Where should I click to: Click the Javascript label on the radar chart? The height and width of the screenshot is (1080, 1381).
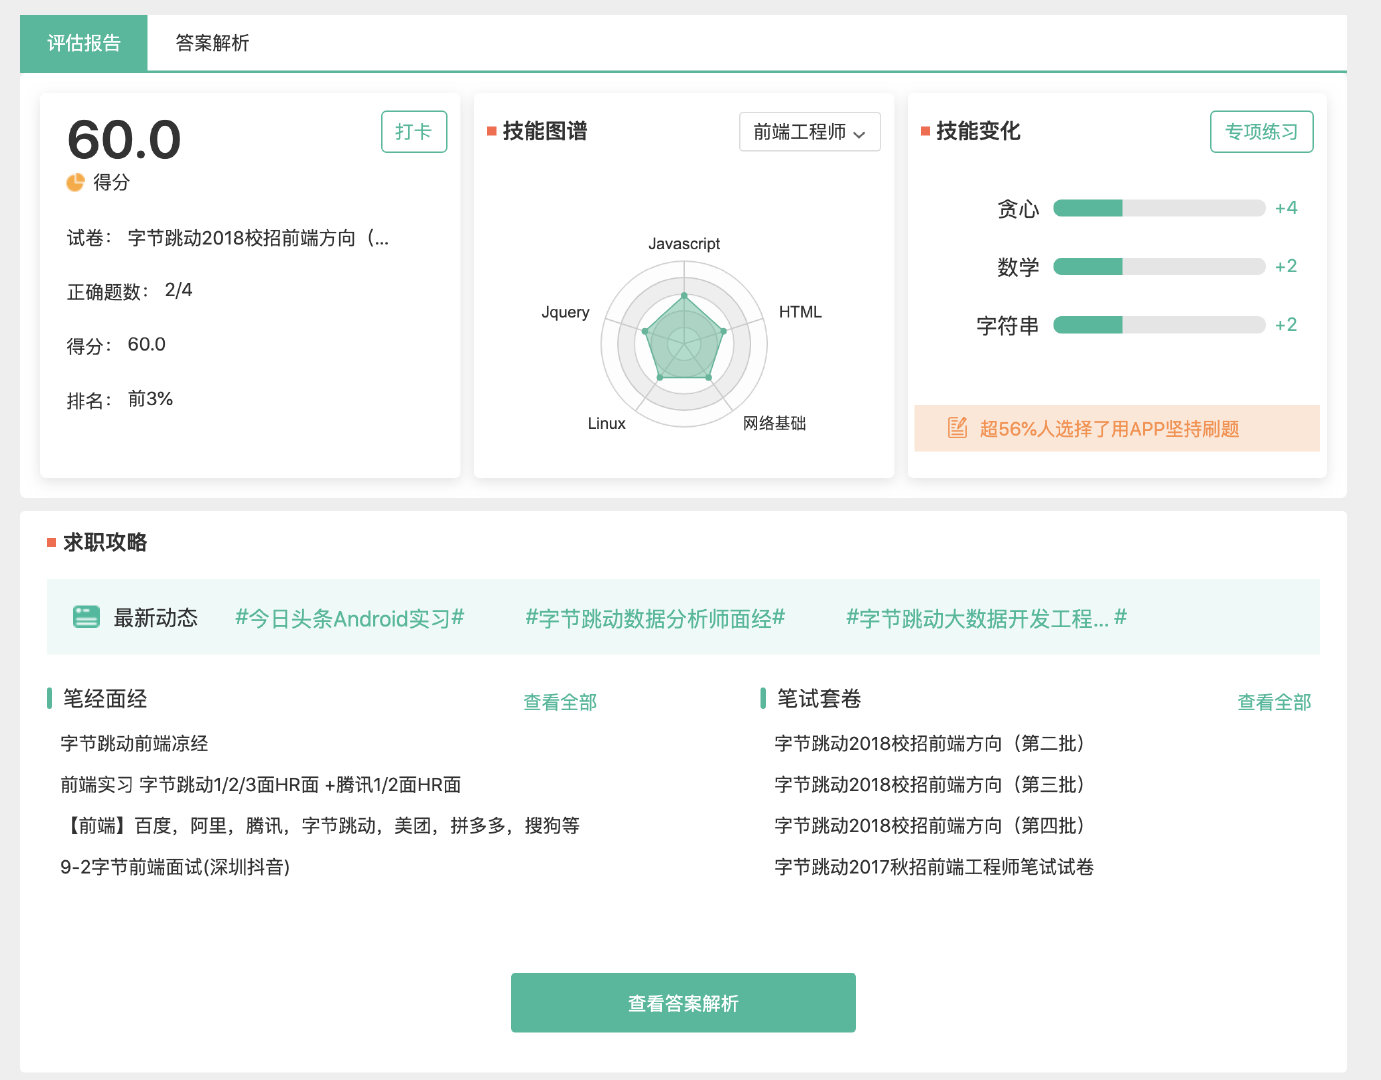coord(684,244)
